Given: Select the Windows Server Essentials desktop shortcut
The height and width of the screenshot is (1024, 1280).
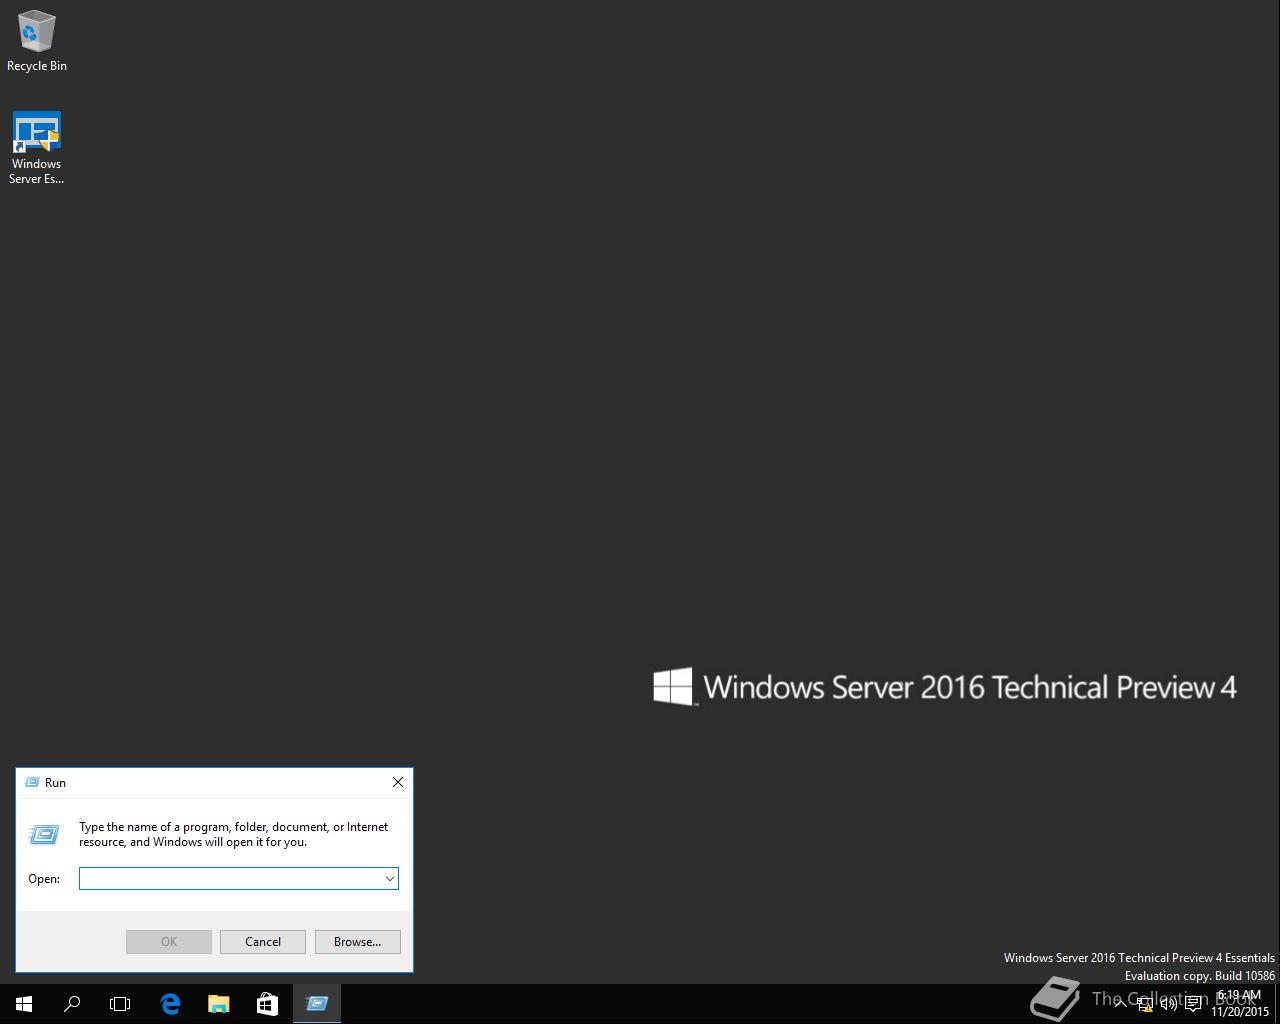Looking at the screenshot, I should pos(37,148).
